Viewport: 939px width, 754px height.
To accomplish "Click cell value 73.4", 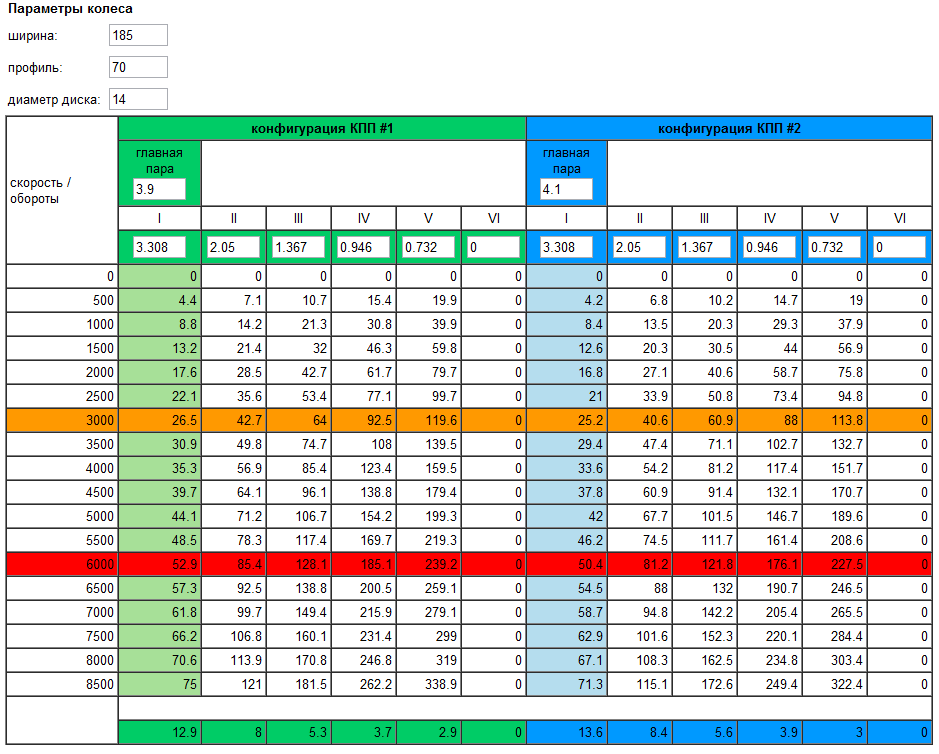I will coord(770,396).
